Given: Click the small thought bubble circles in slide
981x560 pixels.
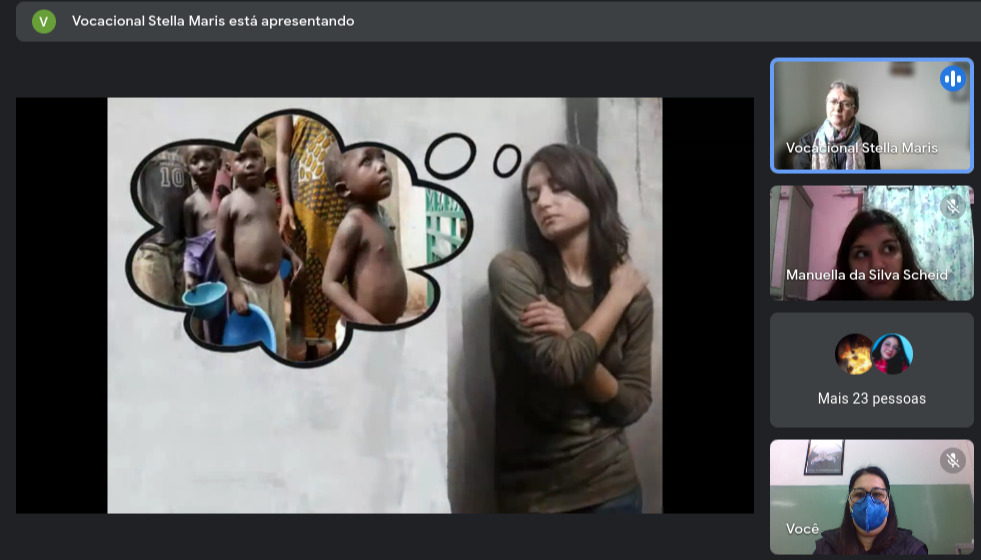Looking at the screenshot, I should (x=472, y=156).
